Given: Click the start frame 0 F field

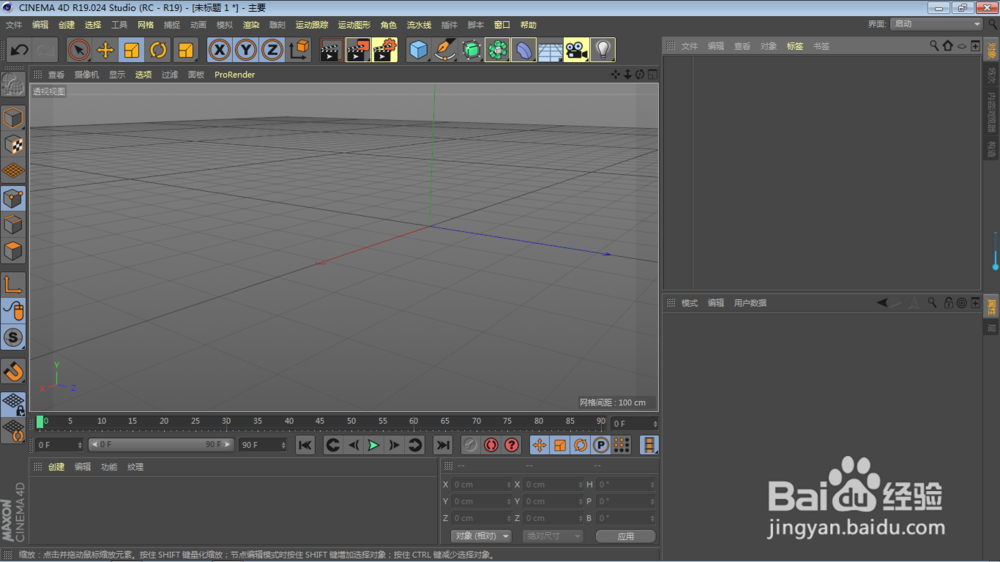Looking at the screenshot, I should click(x=59, y=445).
